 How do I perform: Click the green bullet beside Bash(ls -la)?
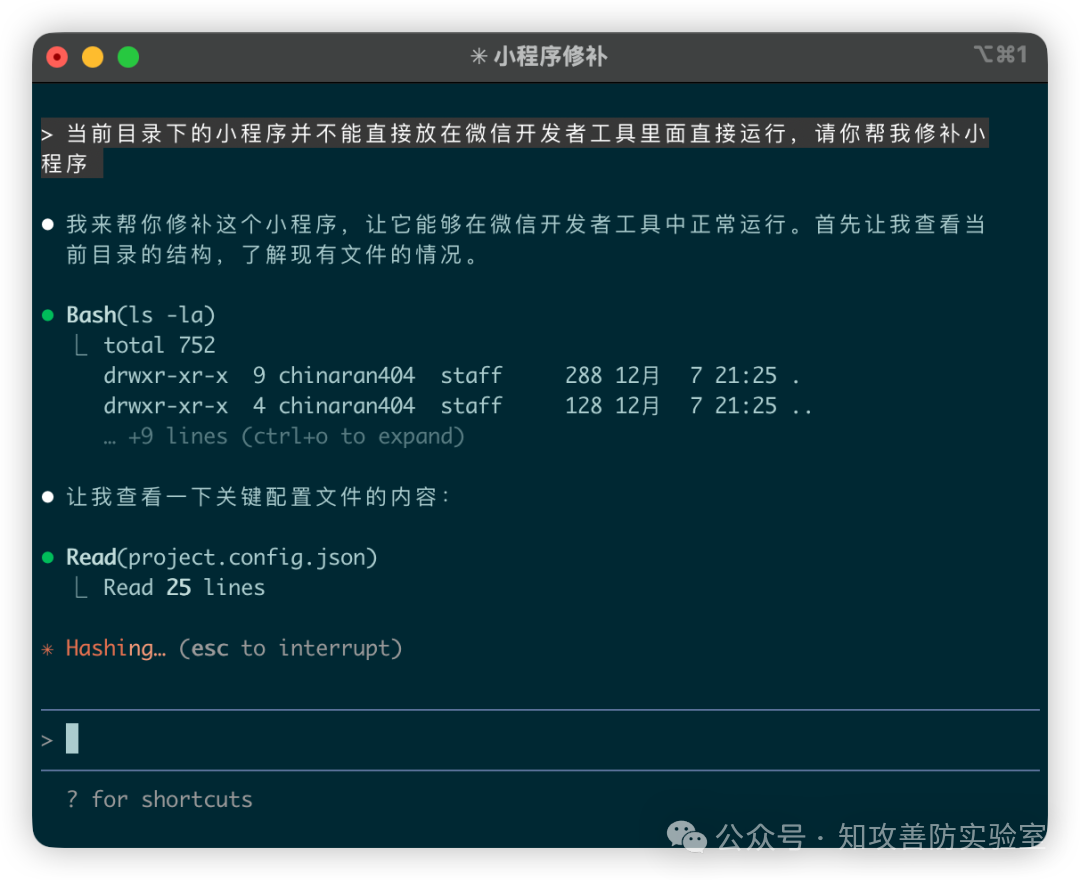click(48, 316)
